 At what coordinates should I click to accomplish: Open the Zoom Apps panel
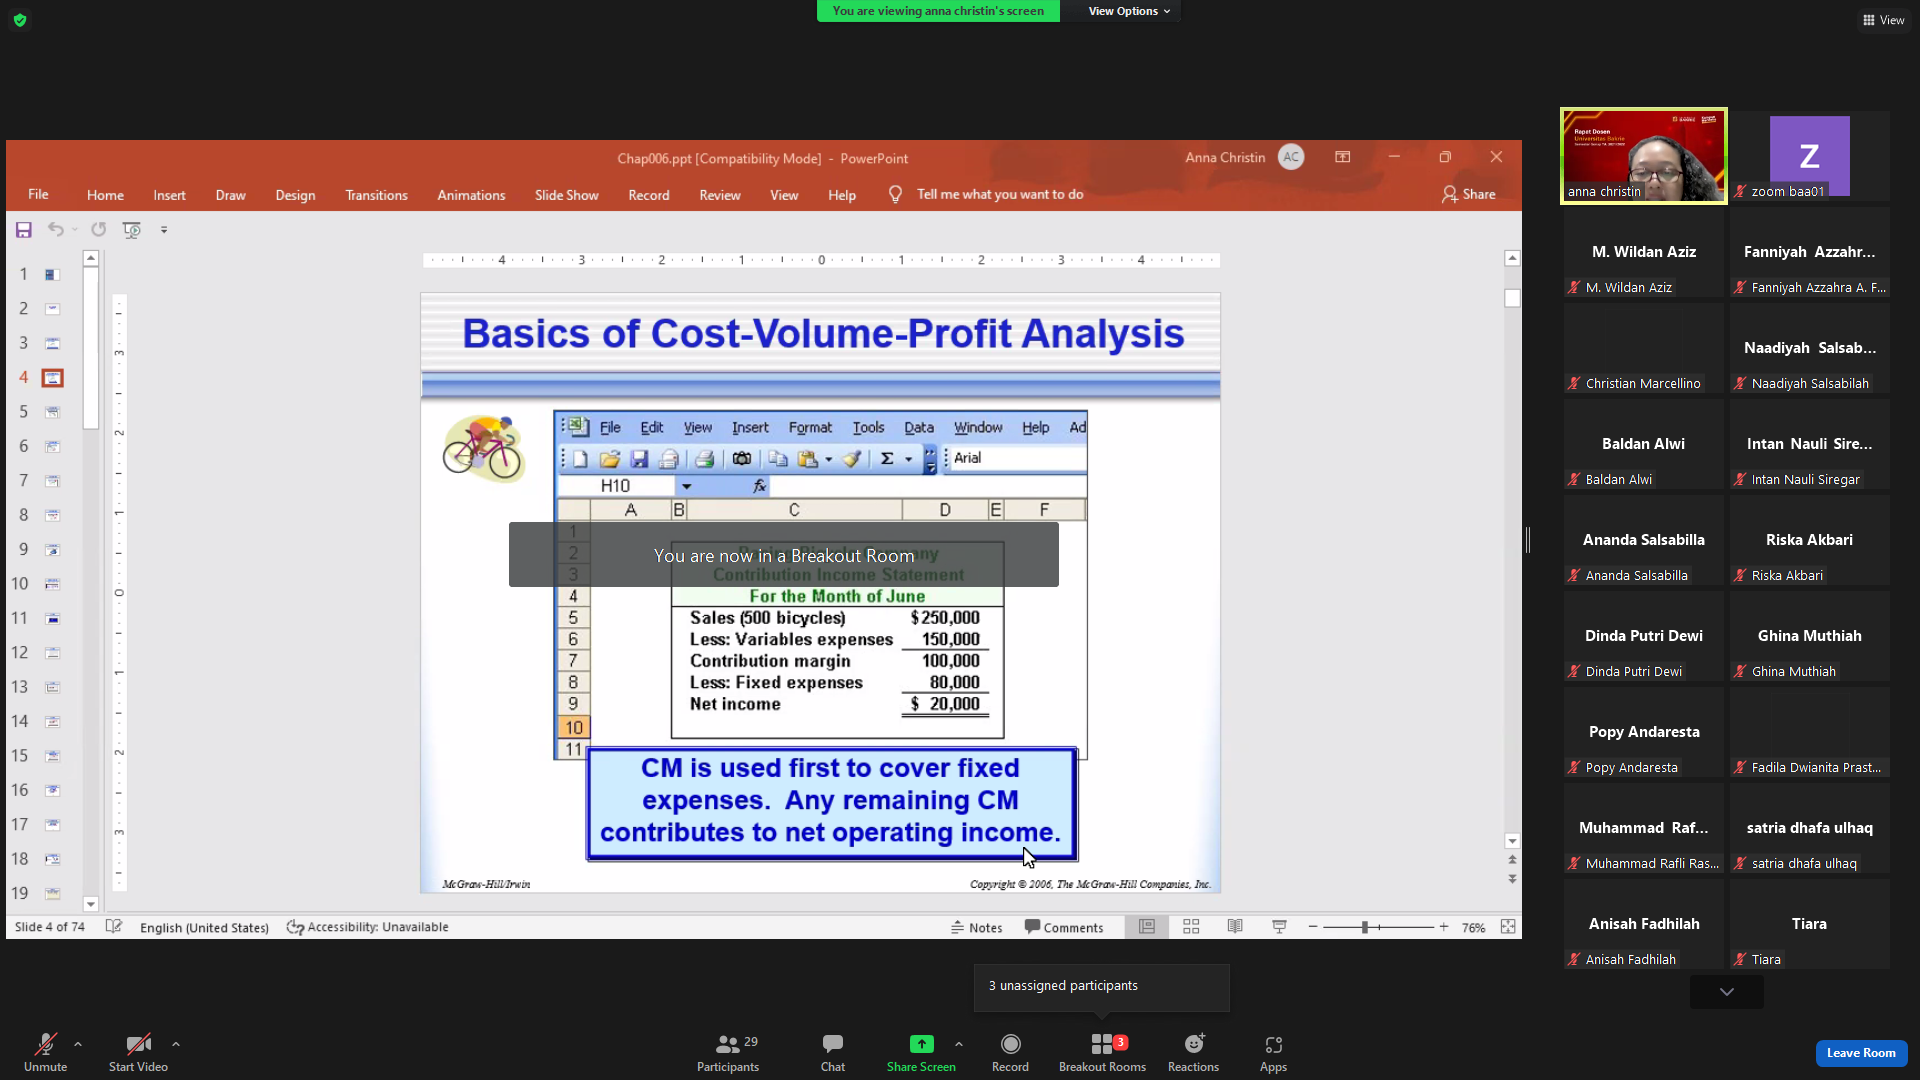tap(1273, 1053)
